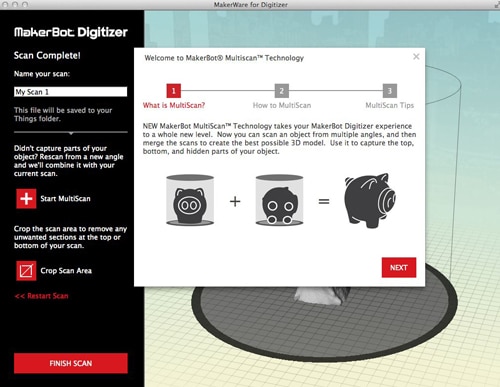
Task: Click the front-view pig scan illustration
Action: click(x=190, y=200)
